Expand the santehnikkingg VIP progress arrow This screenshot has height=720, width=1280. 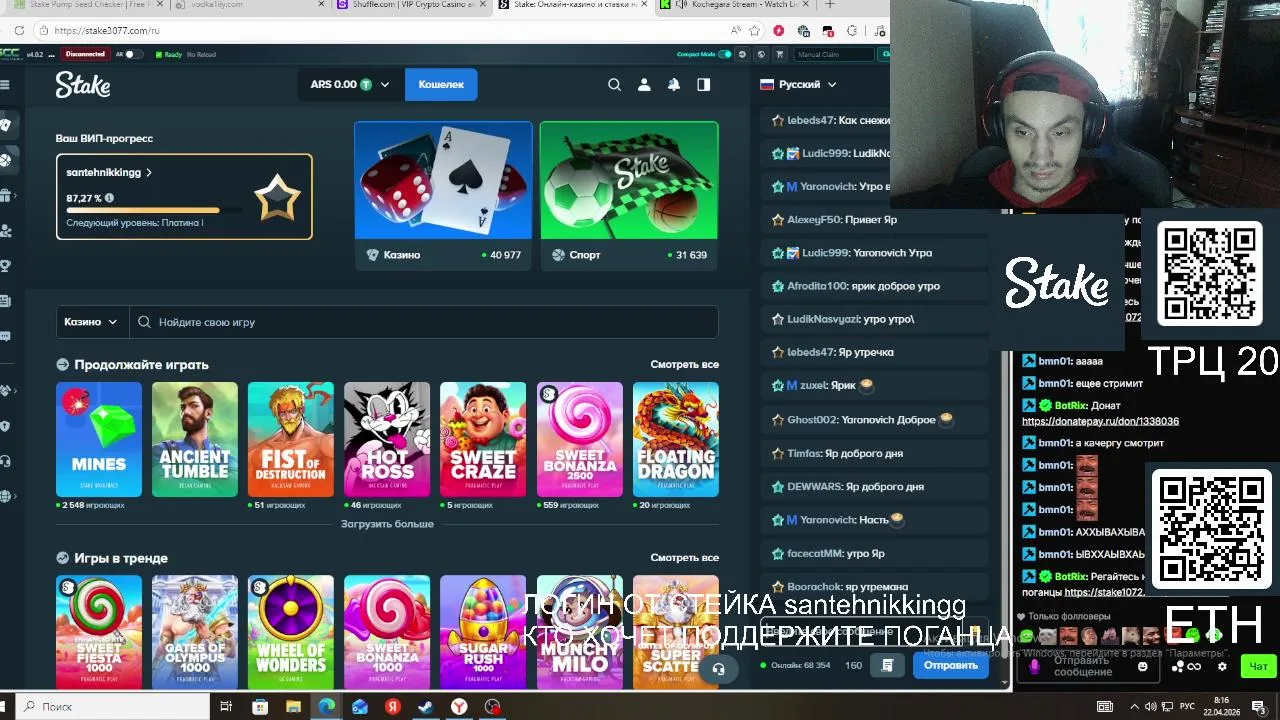pos(149,173)
